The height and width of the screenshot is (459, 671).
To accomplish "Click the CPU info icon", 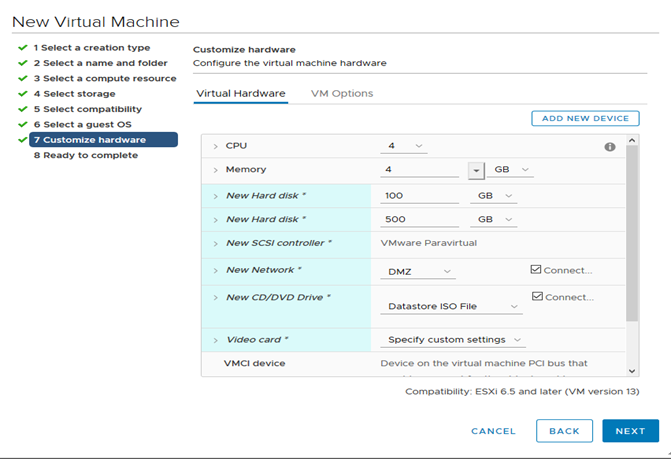I will pyautogui.click(x=610, y=147).
